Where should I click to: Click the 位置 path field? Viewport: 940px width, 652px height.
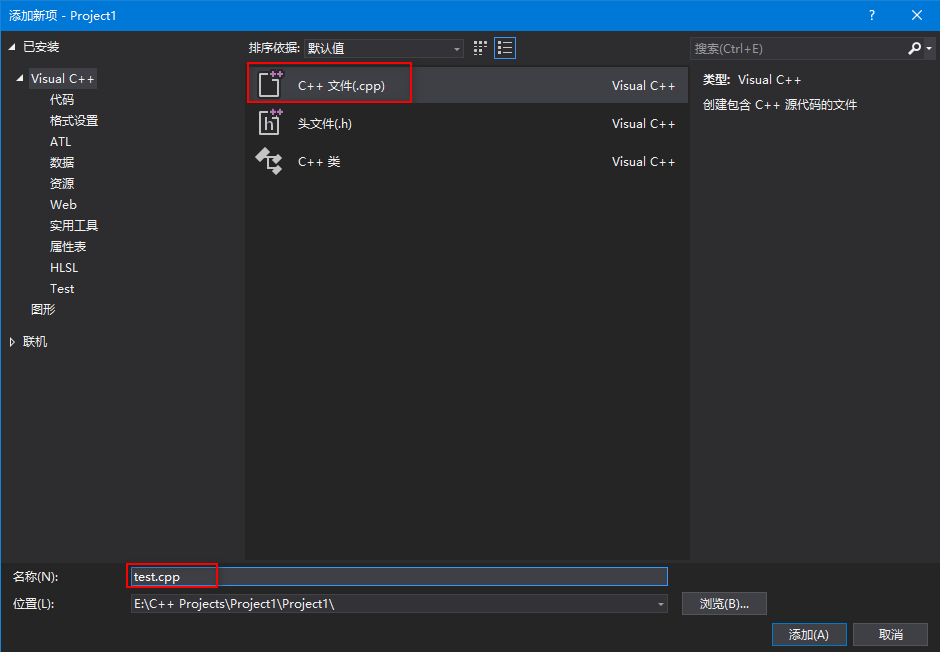[399, 604]
